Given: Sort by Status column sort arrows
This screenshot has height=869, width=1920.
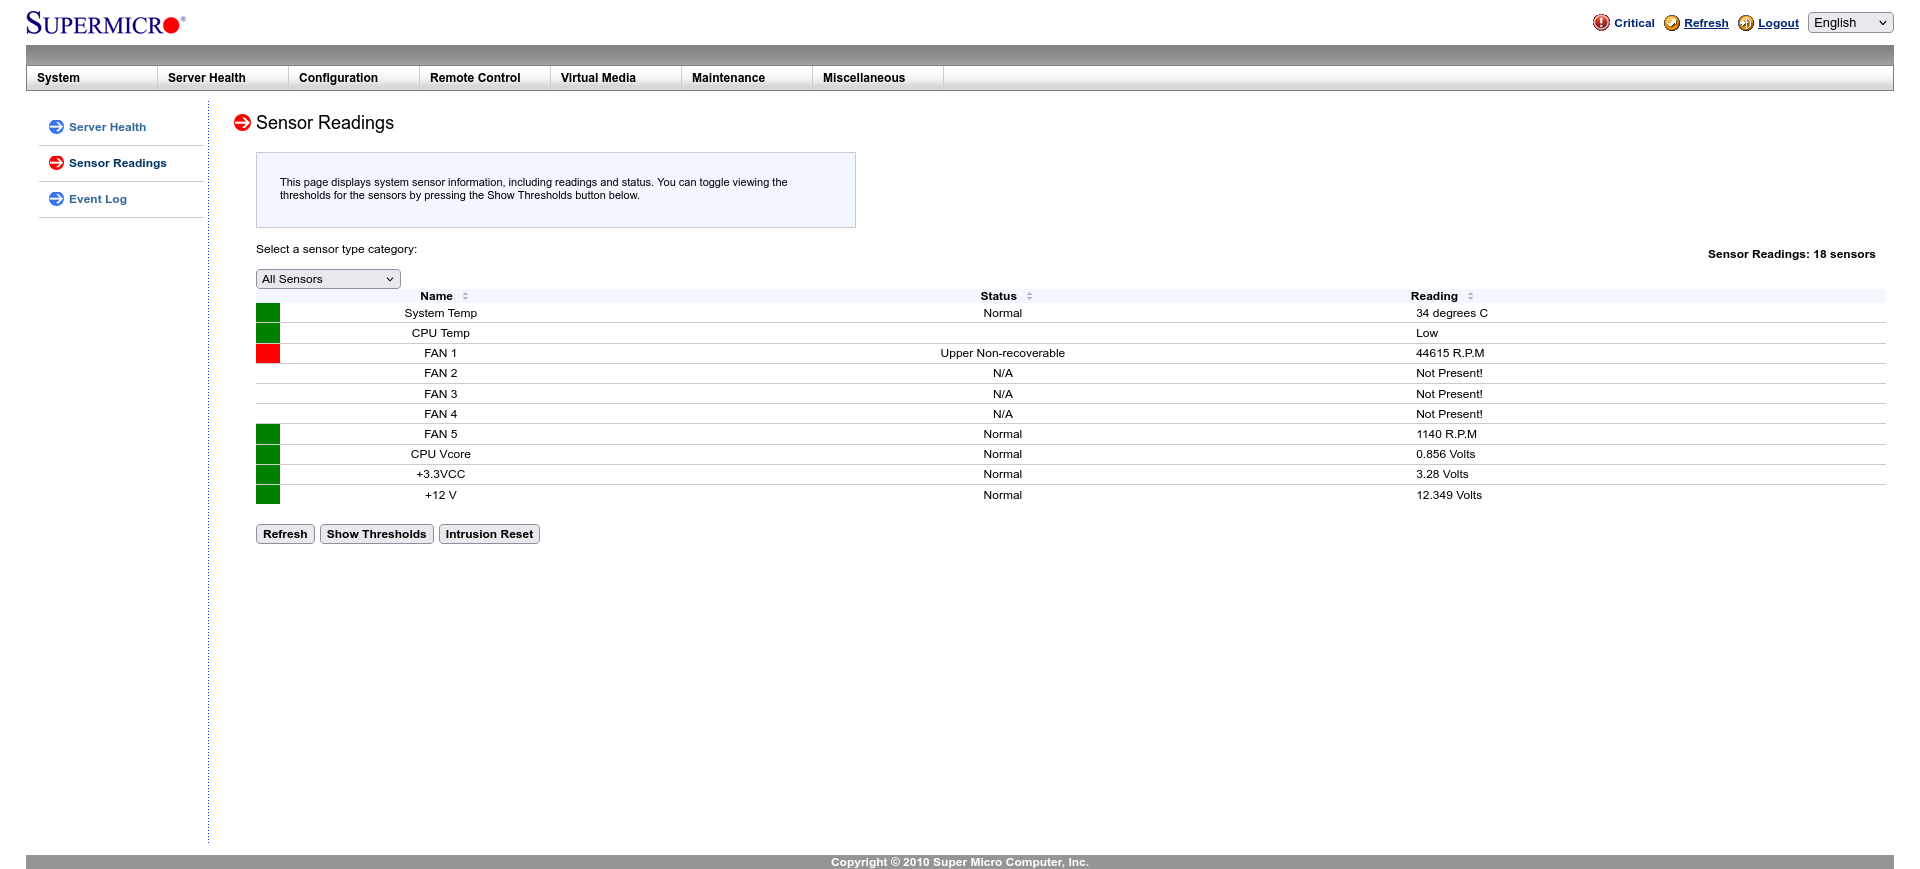Looking at the screenshot, I should [1029, 296].
